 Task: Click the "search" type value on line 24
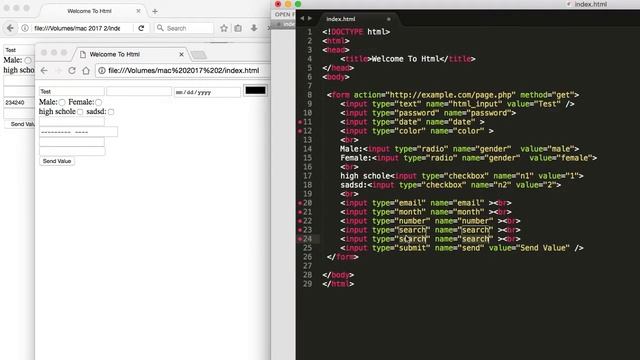(x=412, y=239)
